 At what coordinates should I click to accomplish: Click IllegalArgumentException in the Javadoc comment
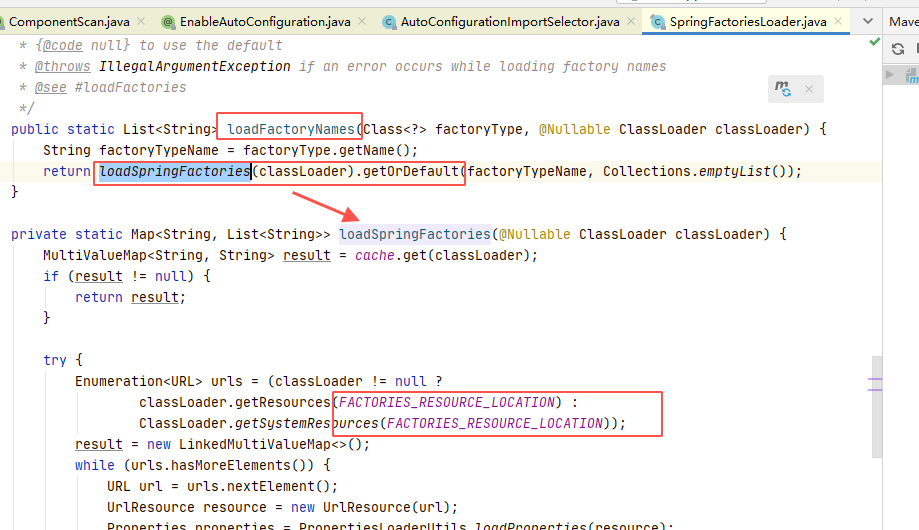click(195, 66)
